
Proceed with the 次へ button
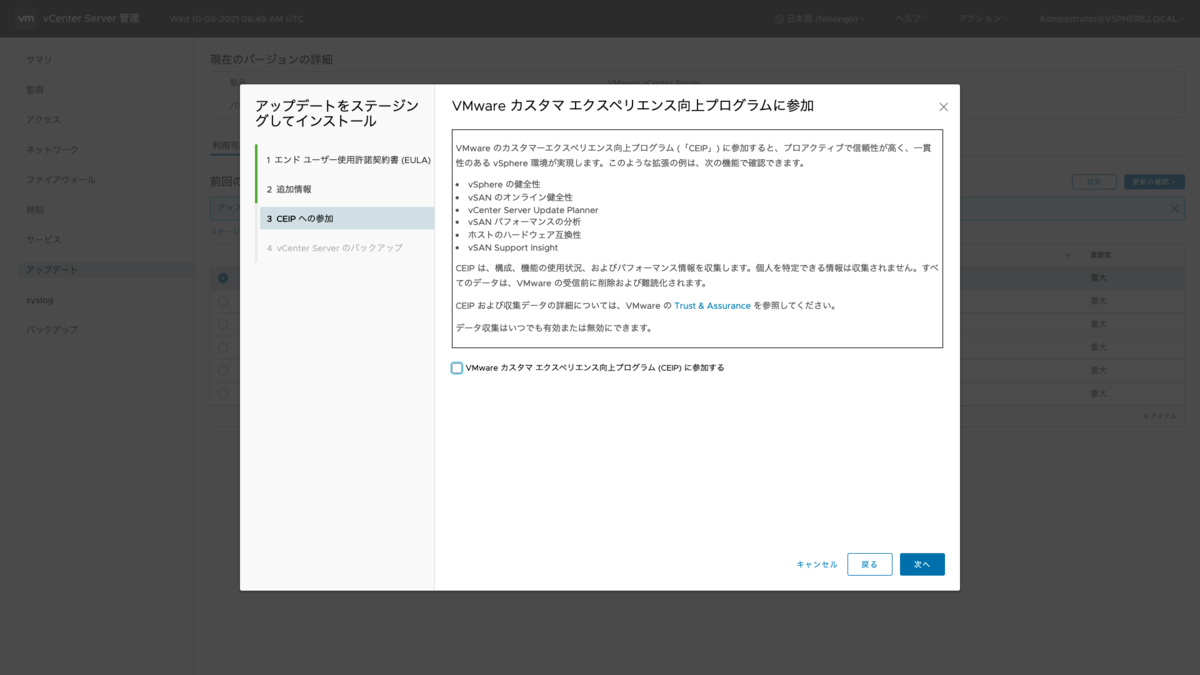point(922,564)
